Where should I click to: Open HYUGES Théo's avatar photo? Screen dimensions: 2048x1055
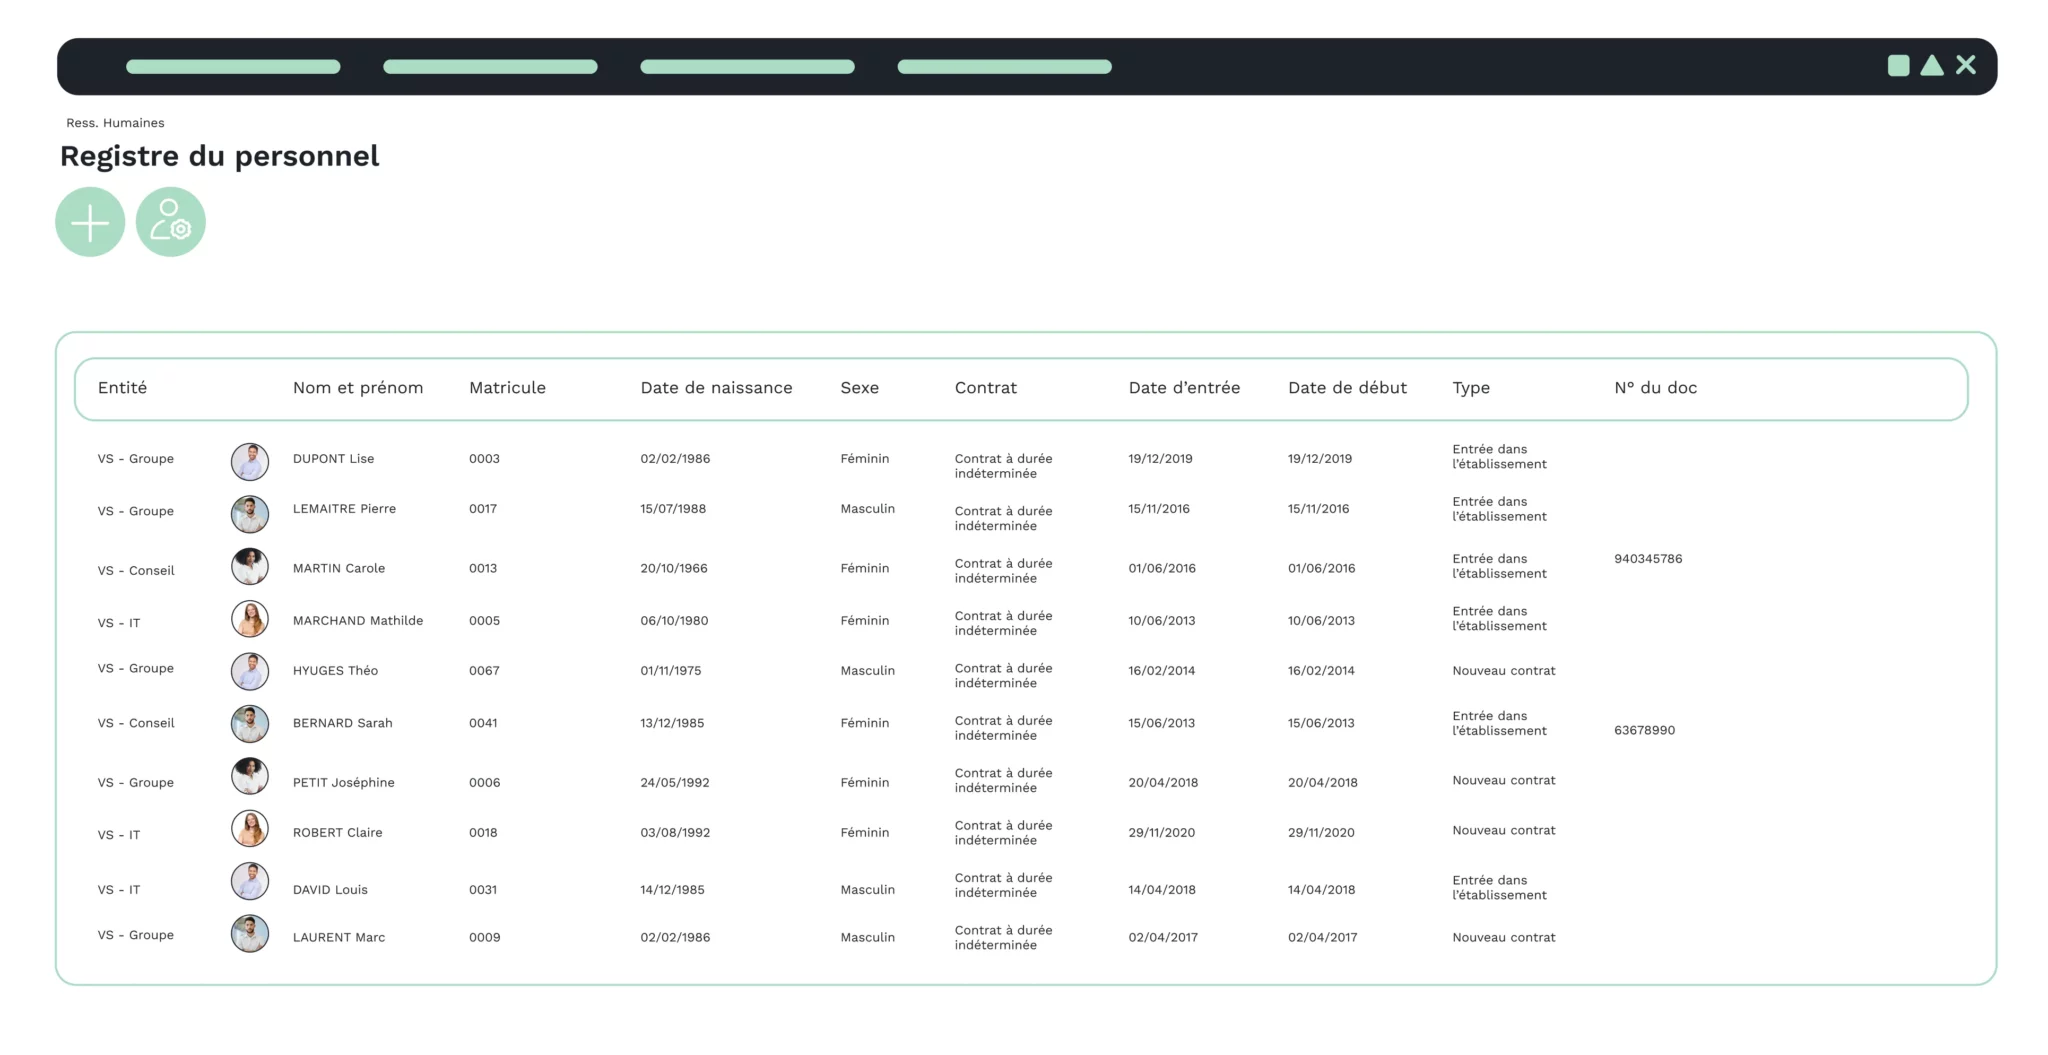tap(250, 672)
